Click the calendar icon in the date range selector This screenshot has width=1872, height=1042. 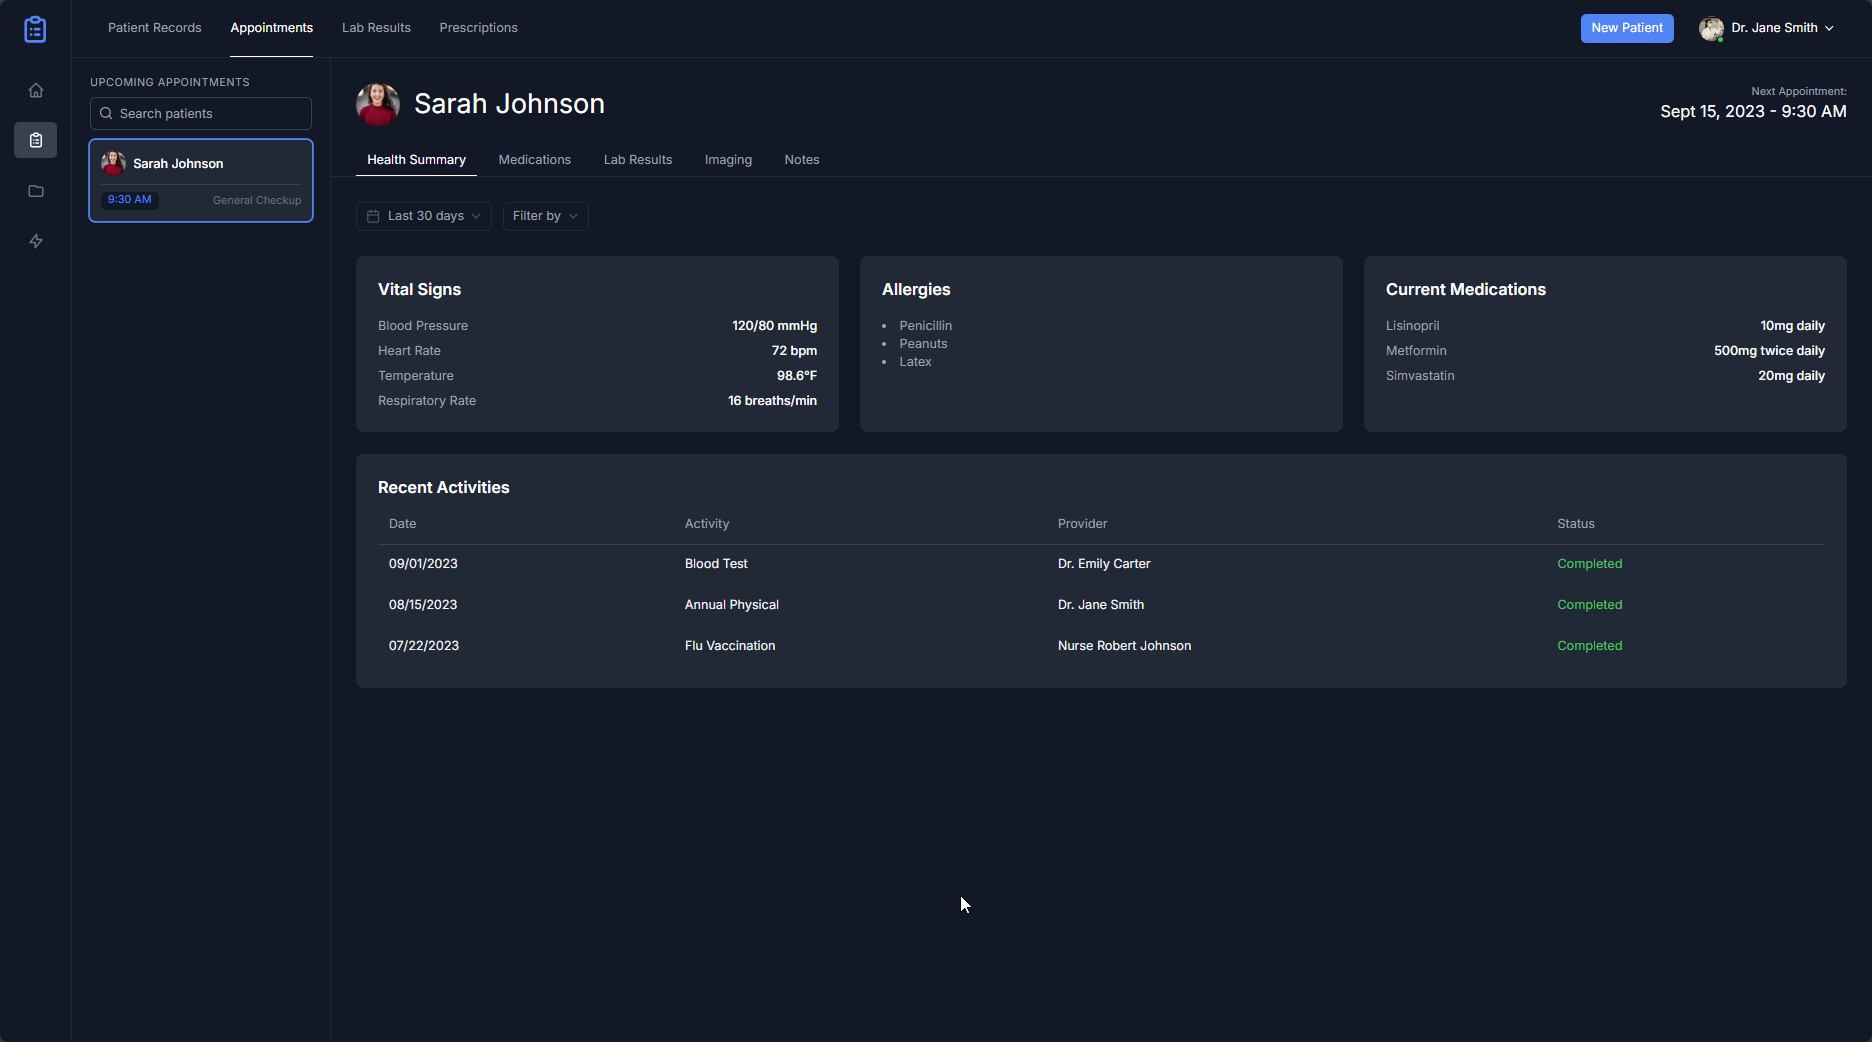(x=371, y=216)
